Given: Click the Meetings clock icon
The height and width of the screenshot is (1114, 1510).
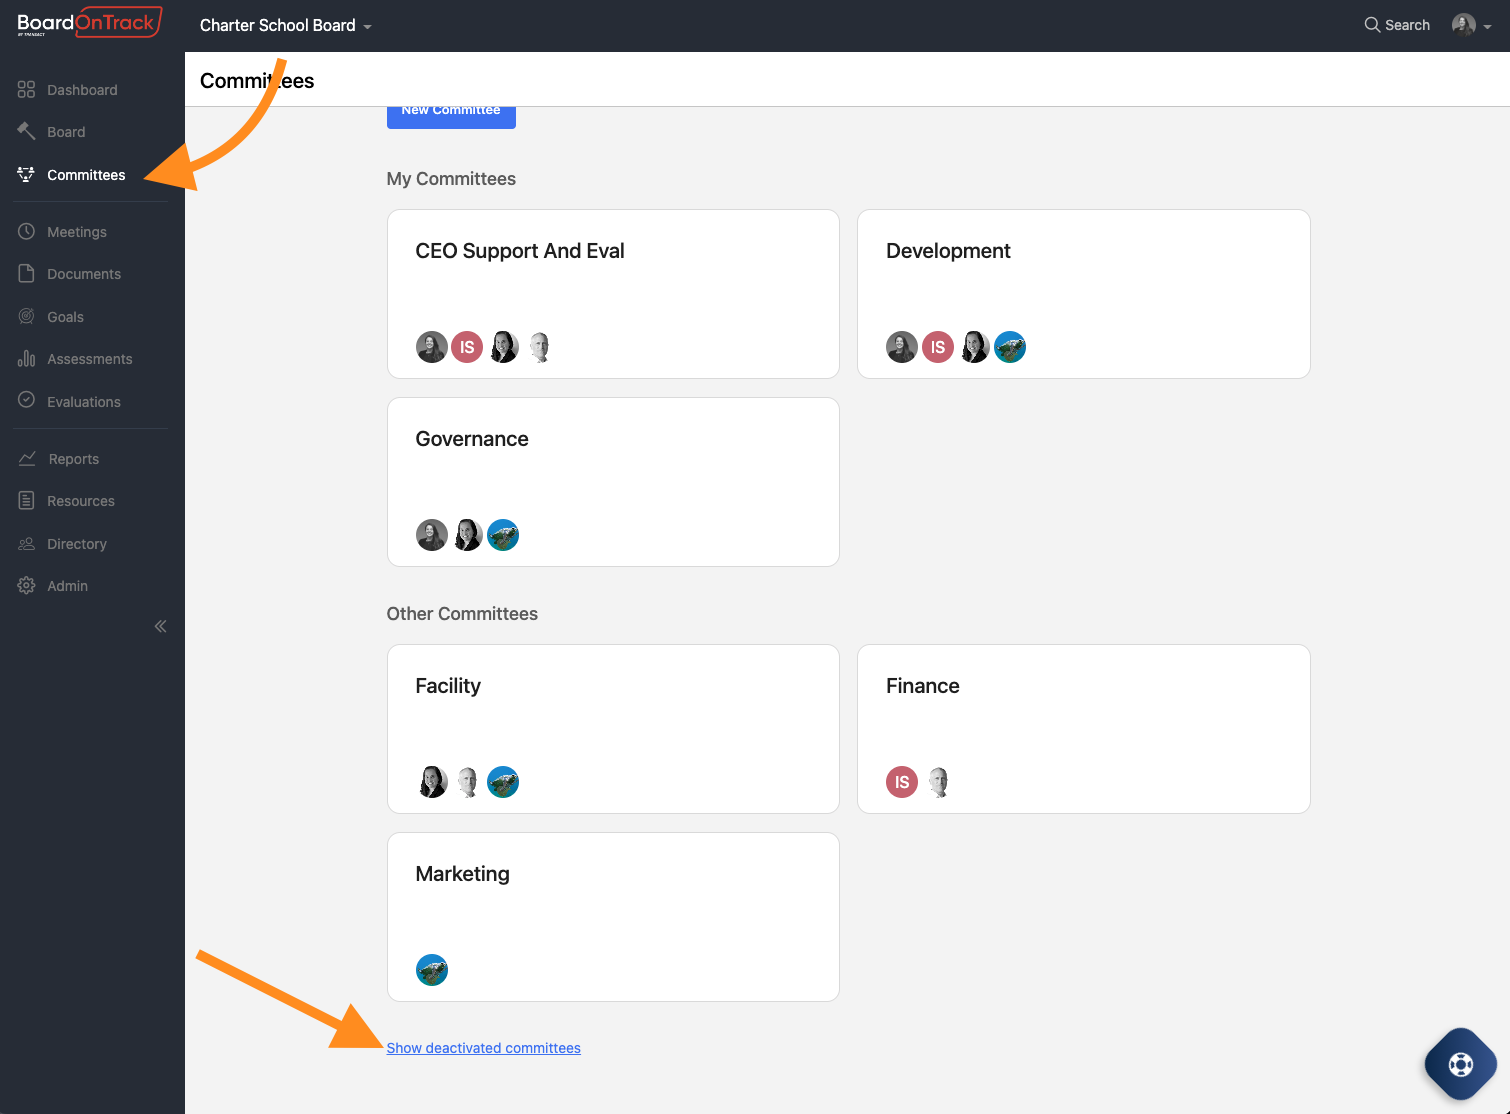Looking at the screenshot, I should [27, 231].
